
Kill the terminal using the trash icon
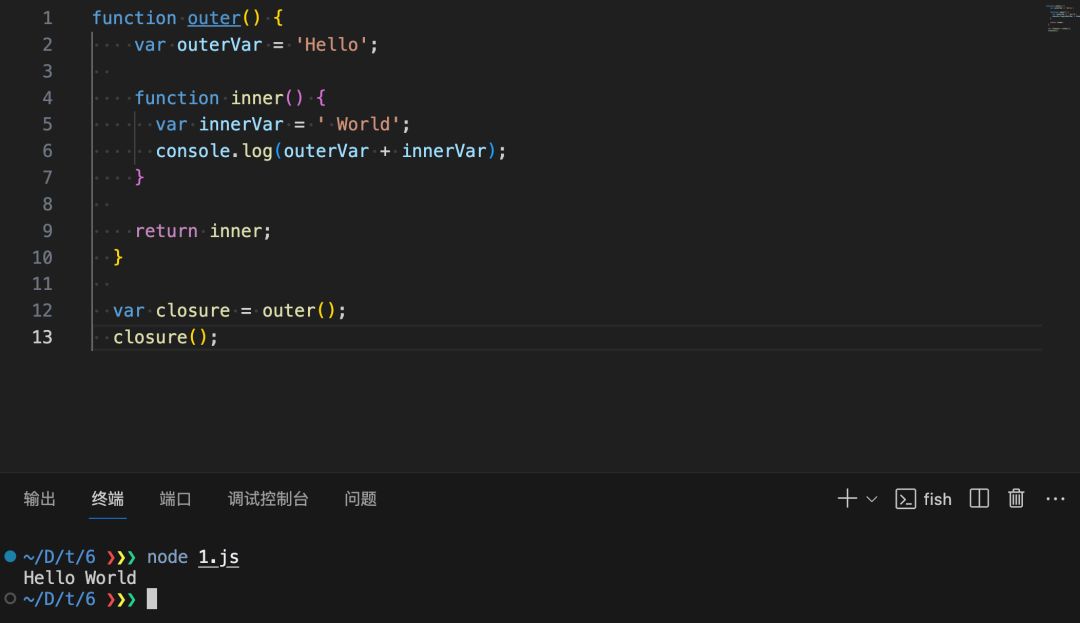click(1016, 499)
